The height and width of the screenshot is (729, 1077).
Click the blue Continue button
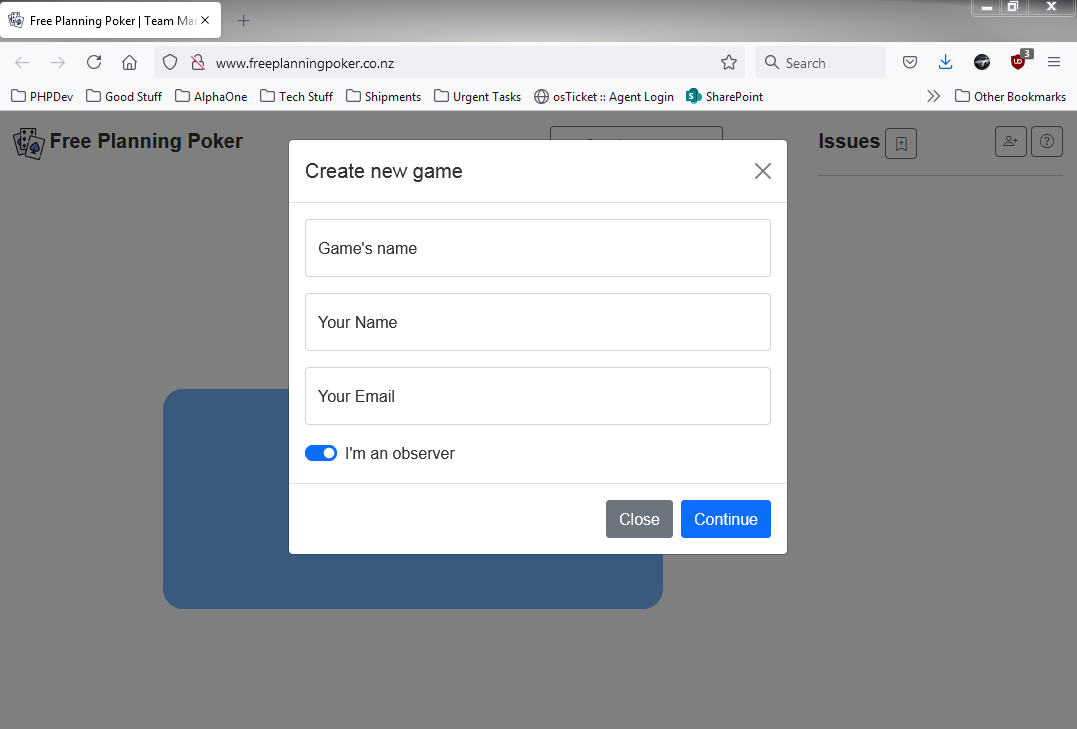[x=725, y=519]
